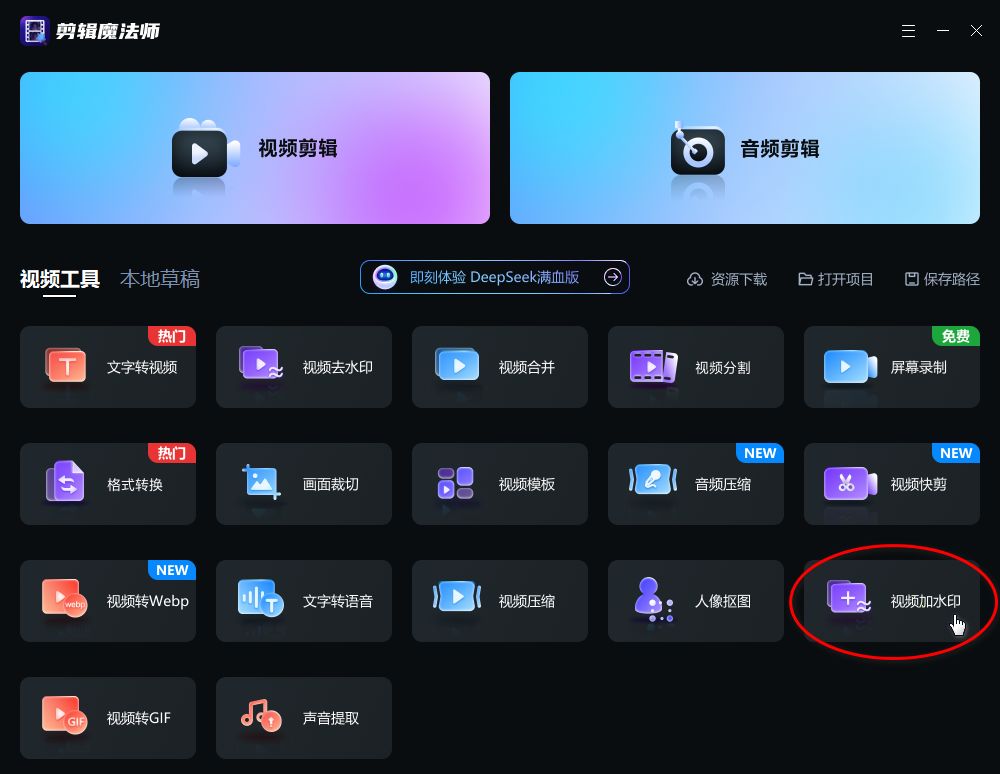1000x774 pixels.
Task: Click the 视频转Webp tool icon
Action: [64, 598]
